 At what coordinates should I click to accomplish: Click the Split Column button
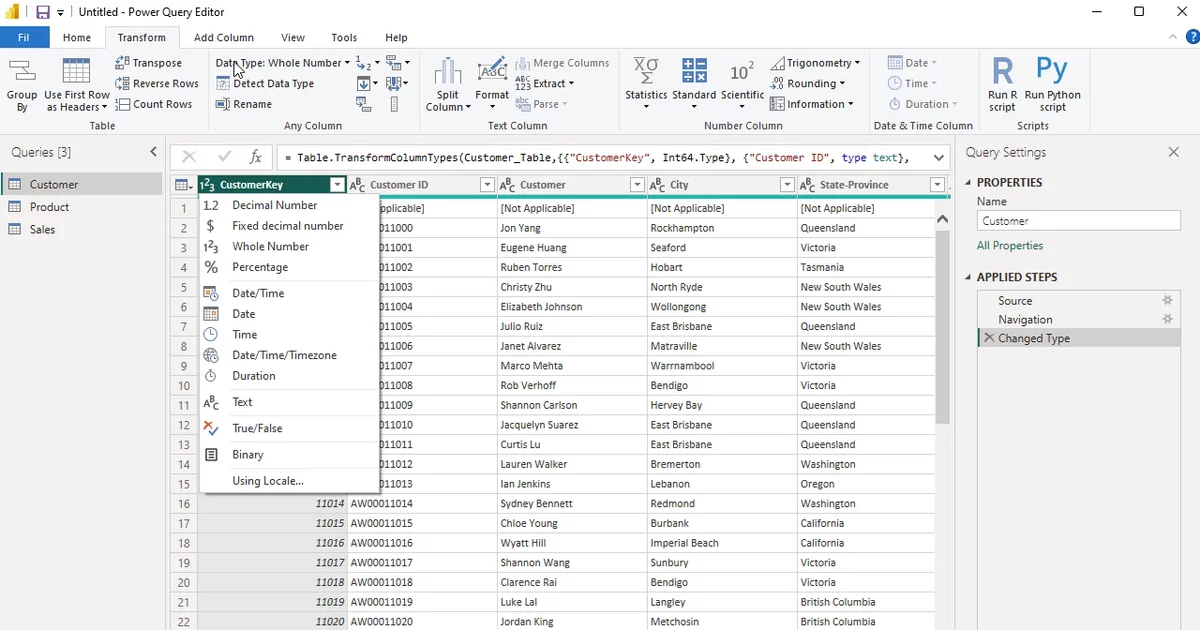(447, 85)
